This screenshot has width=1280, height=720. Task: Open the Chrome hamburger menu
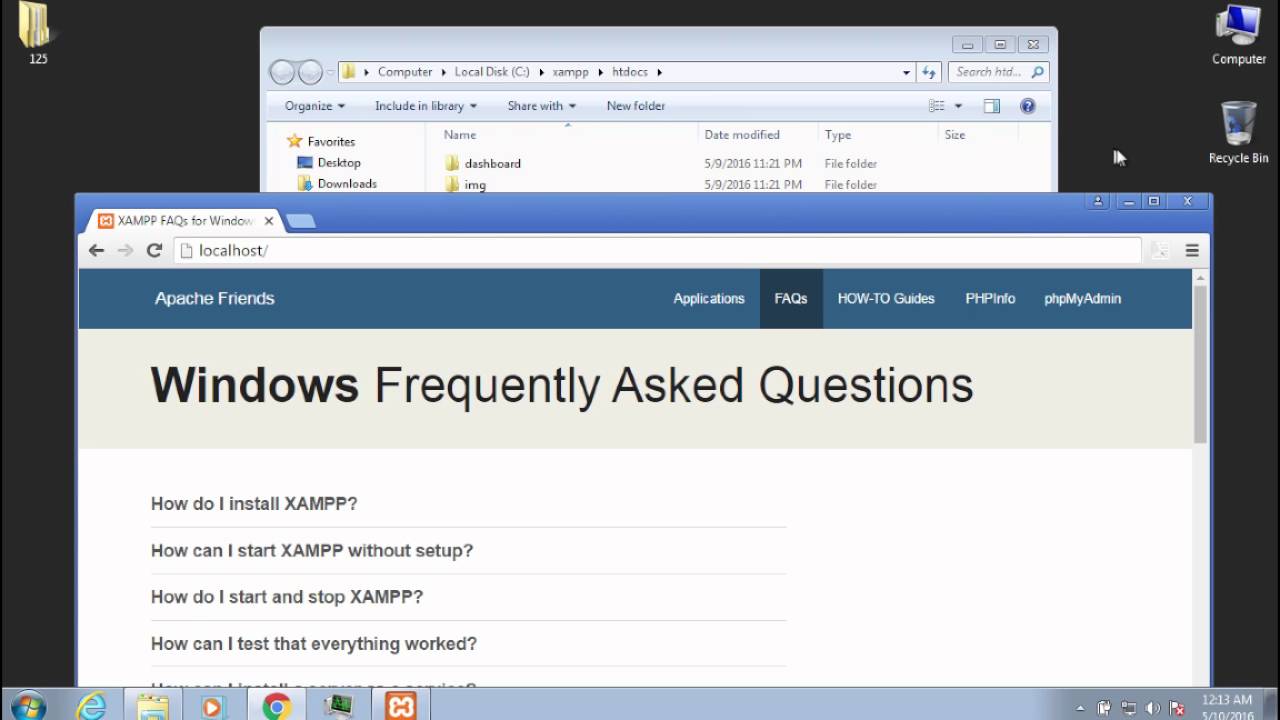(1192, 251)
